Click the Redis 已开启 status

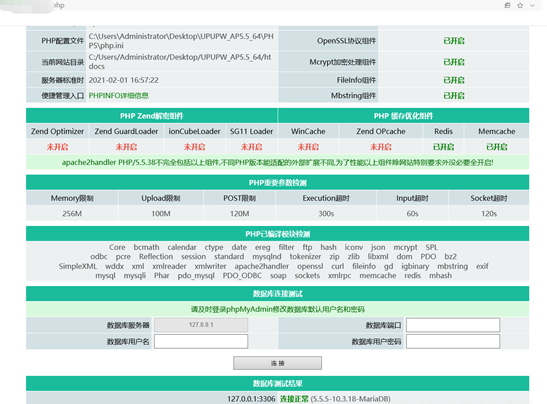[x=443, y=147]
